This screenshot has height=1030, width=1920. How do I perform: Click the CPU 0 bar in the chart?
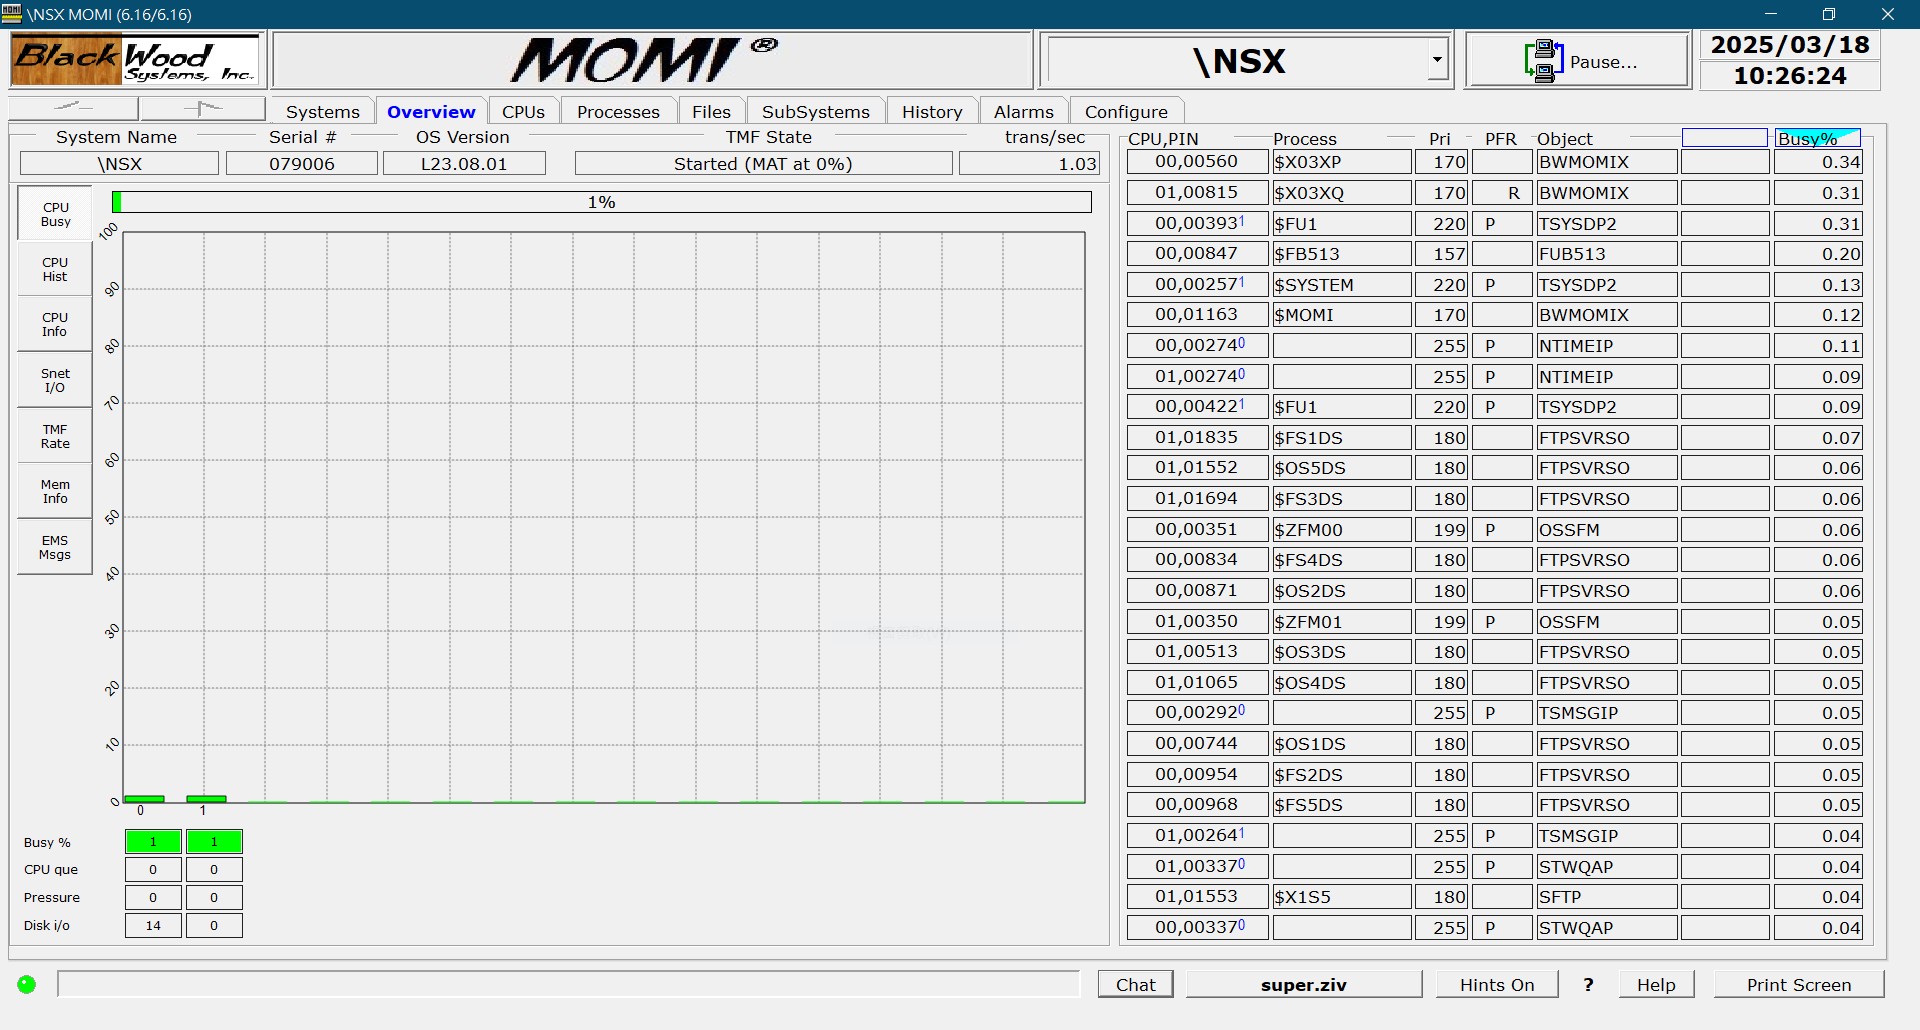coord(144,799)
